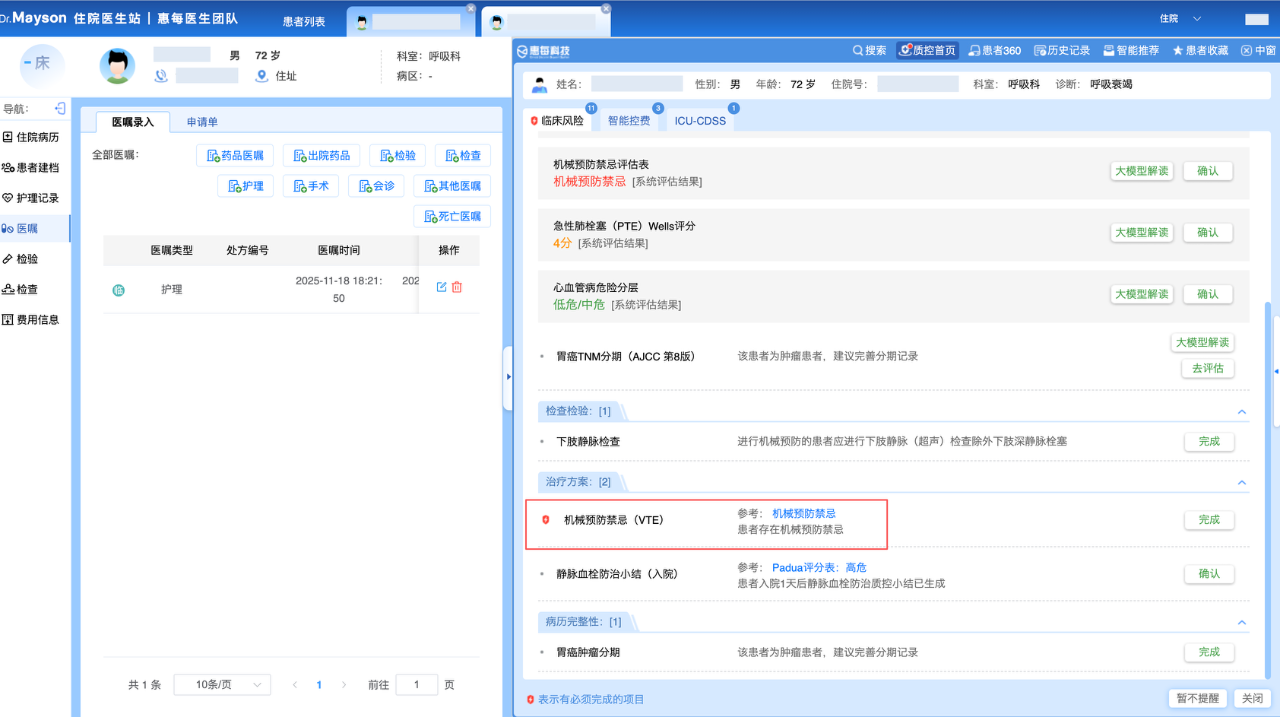
Task: Switch to the 检验 sidebar item
Action: (x=33, y=259)
